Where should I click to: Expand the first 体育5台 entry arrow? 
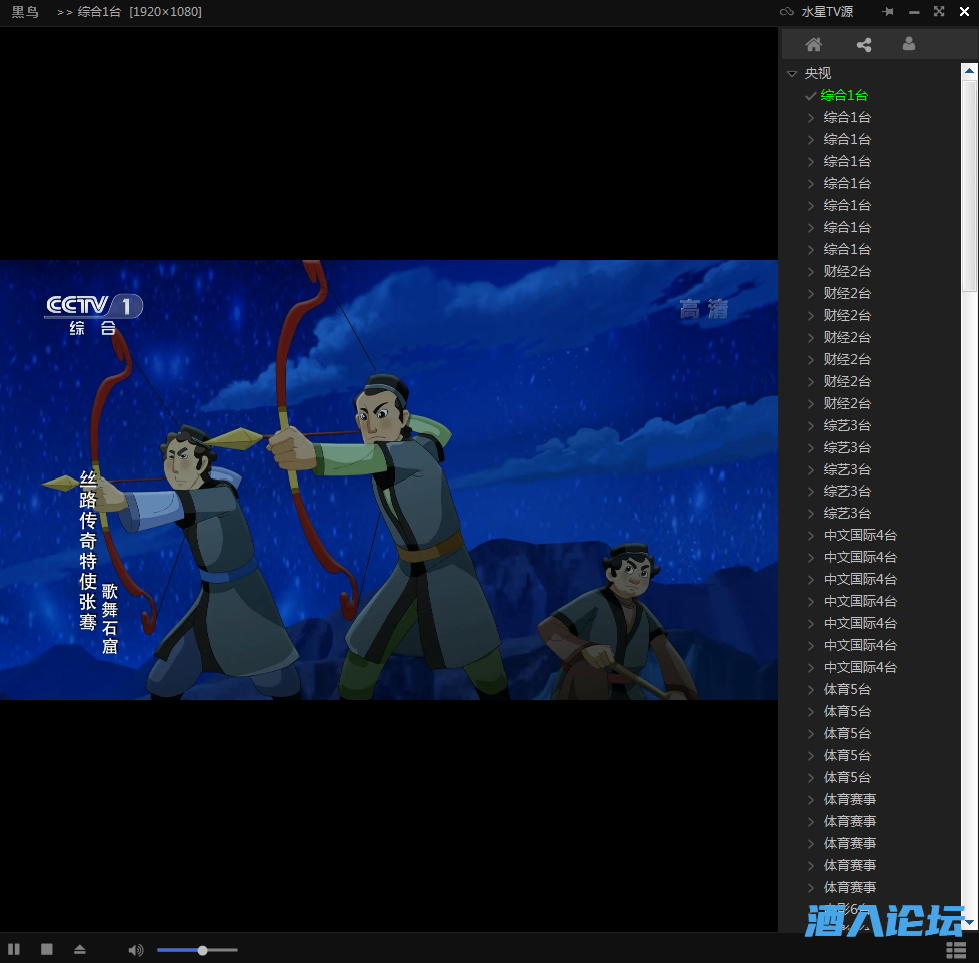[x=811, y=690]
